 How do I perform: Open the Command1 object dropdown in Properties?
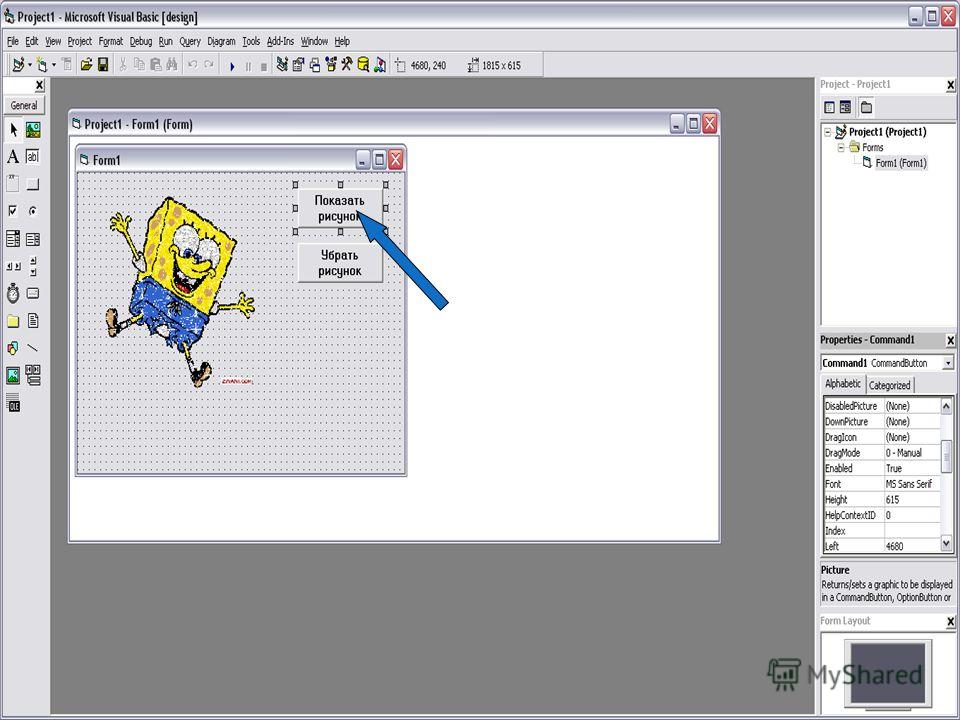[x=948, y=363]
